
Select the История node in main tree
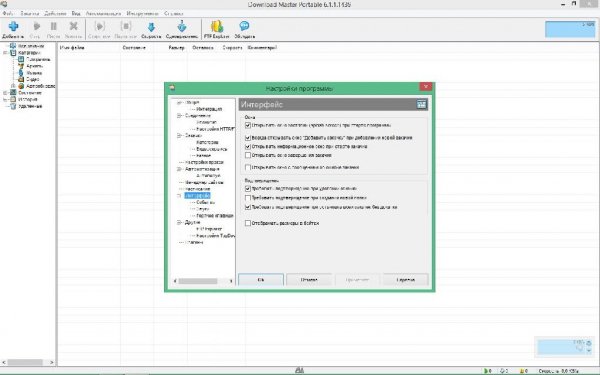point(28,99)
